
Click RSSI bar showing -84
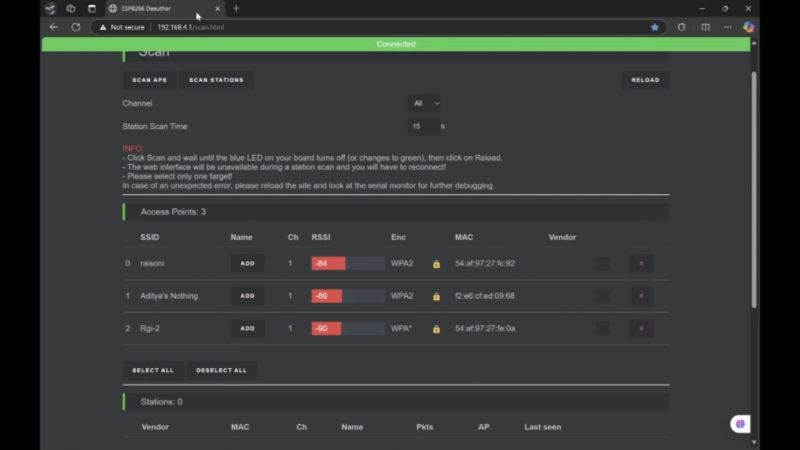tap(348, 264)
